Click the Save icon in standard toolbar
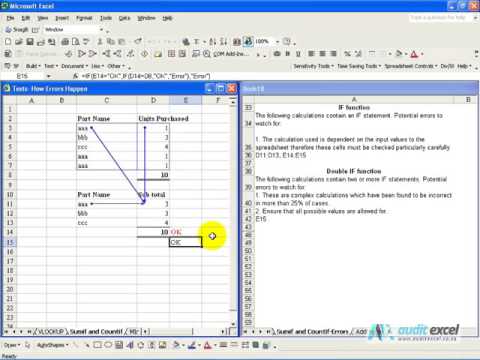Viewport: 480px width, 360px height. pos(30,42)
